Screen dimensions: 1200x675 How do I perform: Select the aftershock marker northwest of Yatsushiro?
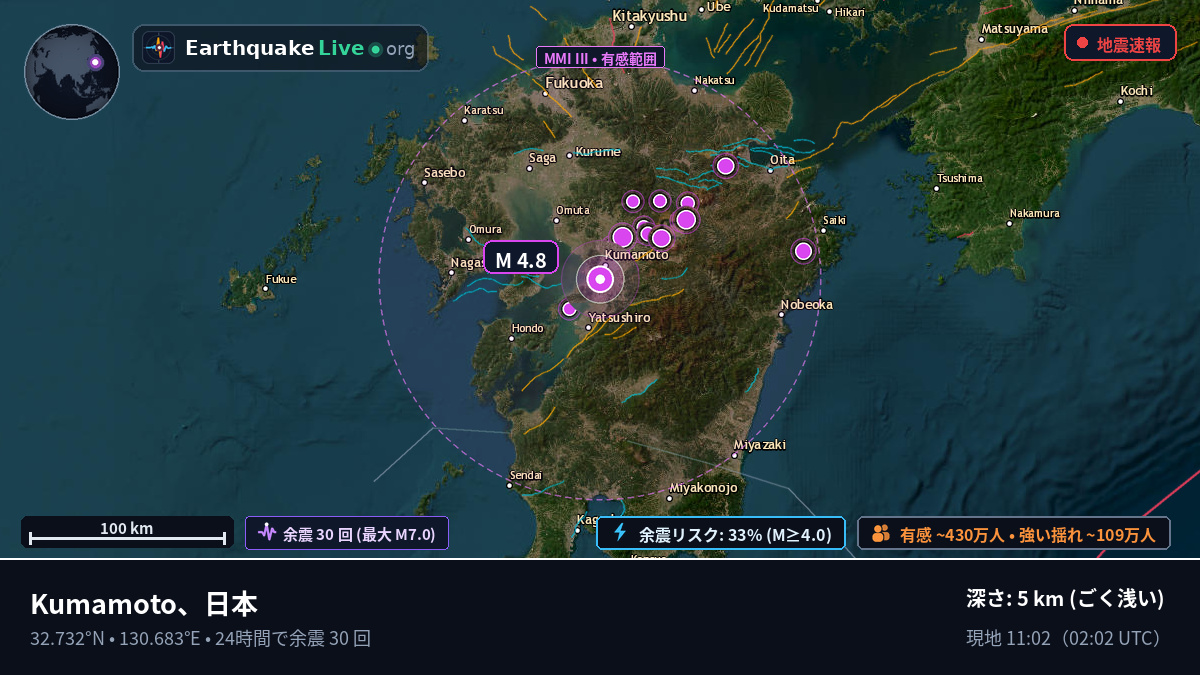[x=569, y=309]
